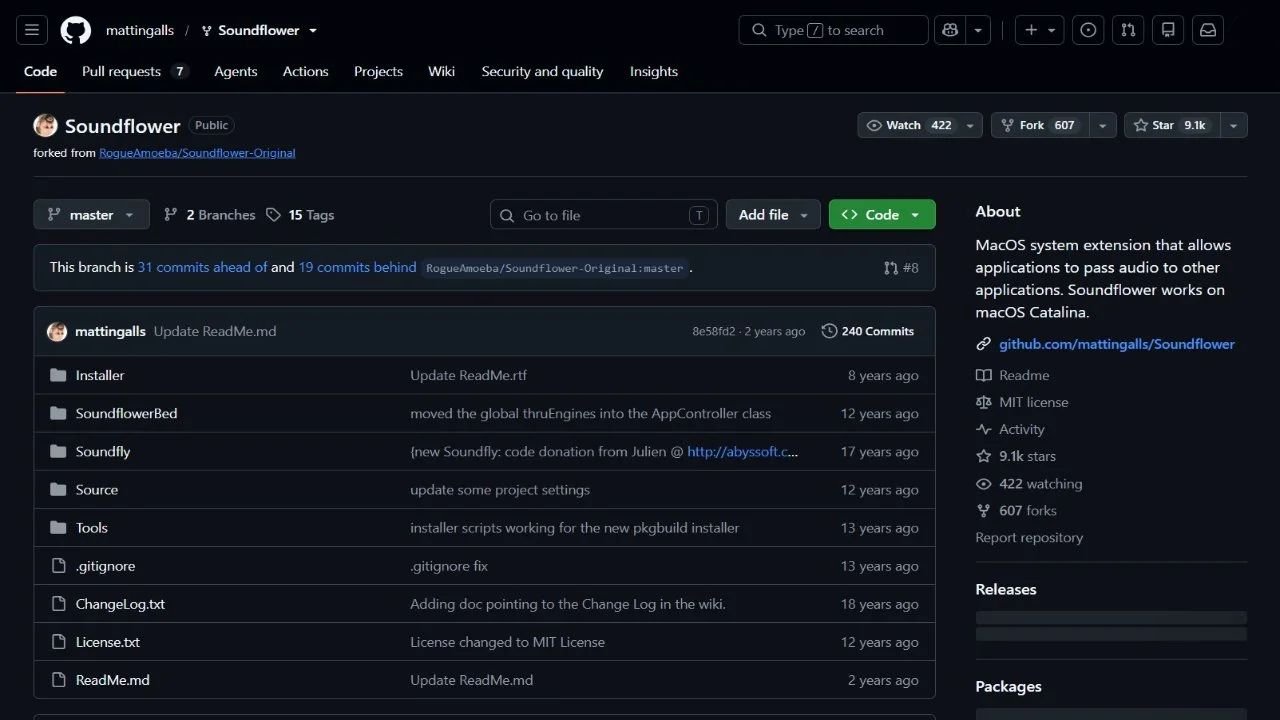Click the mattingalls avatar beside Soundflower title
This screenshot has height=720, width=1280.
pos(45,125)
